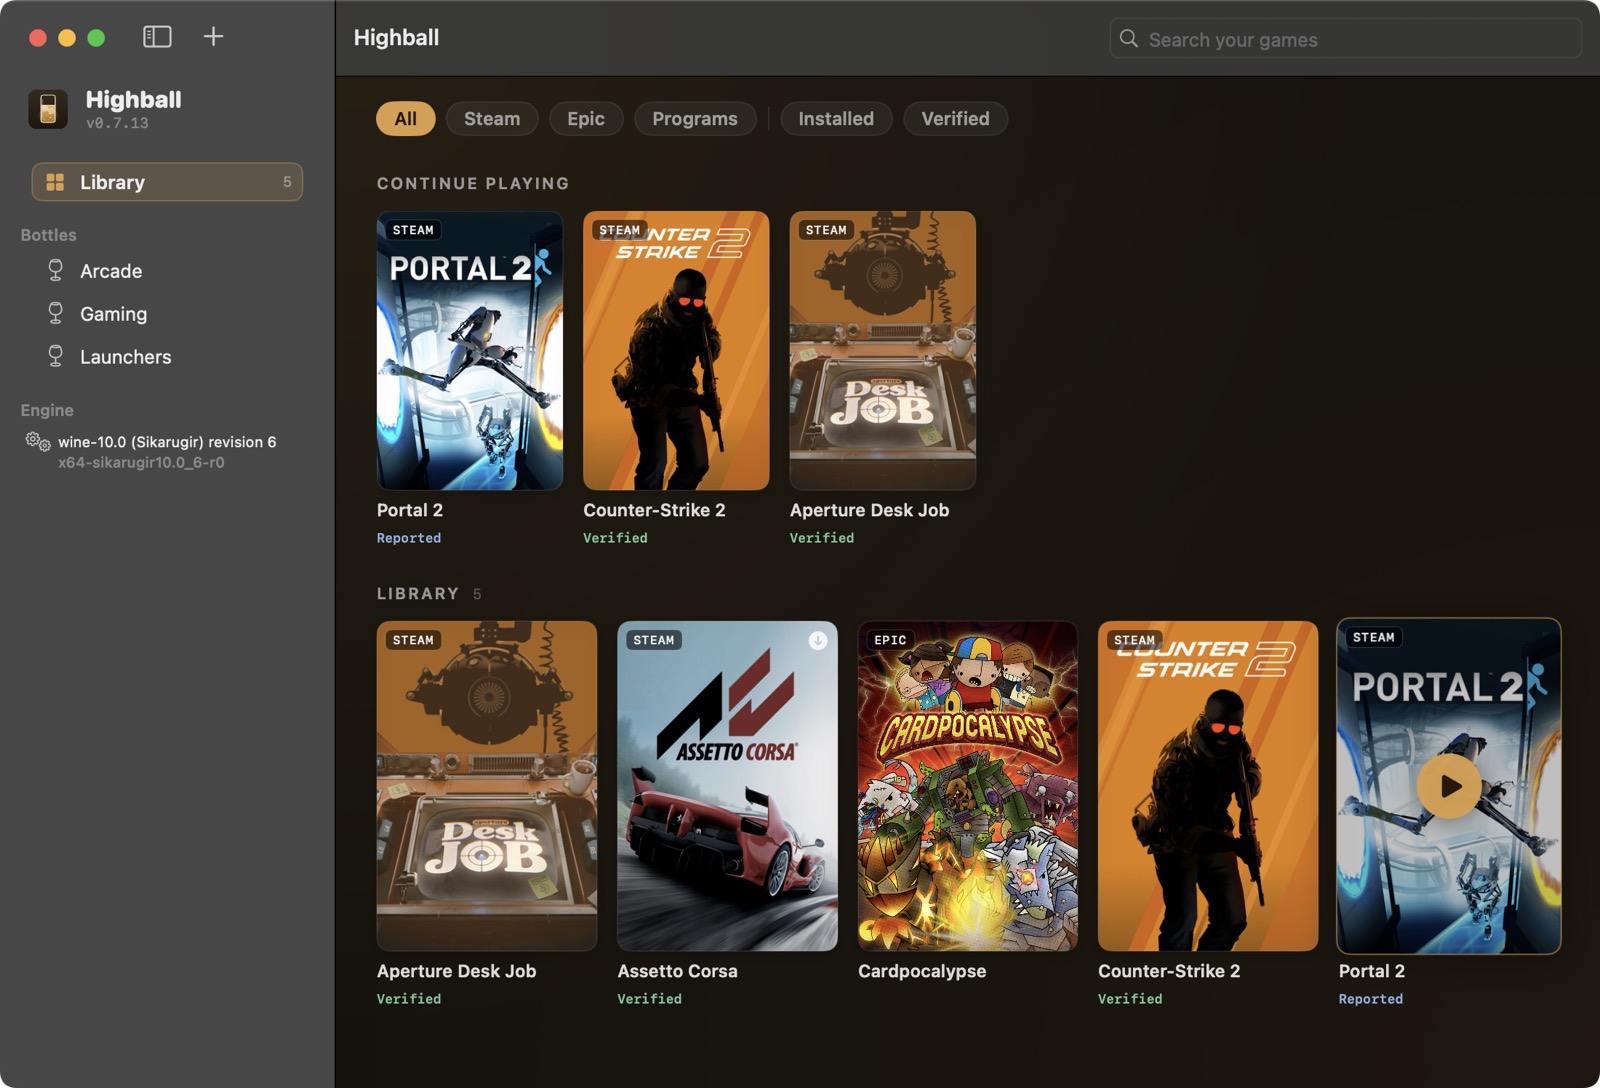The height and width of the screenshot is (1088, 1600).
Task: Click the Verified label under Assetto Corsa
Action: coord(649,999)
